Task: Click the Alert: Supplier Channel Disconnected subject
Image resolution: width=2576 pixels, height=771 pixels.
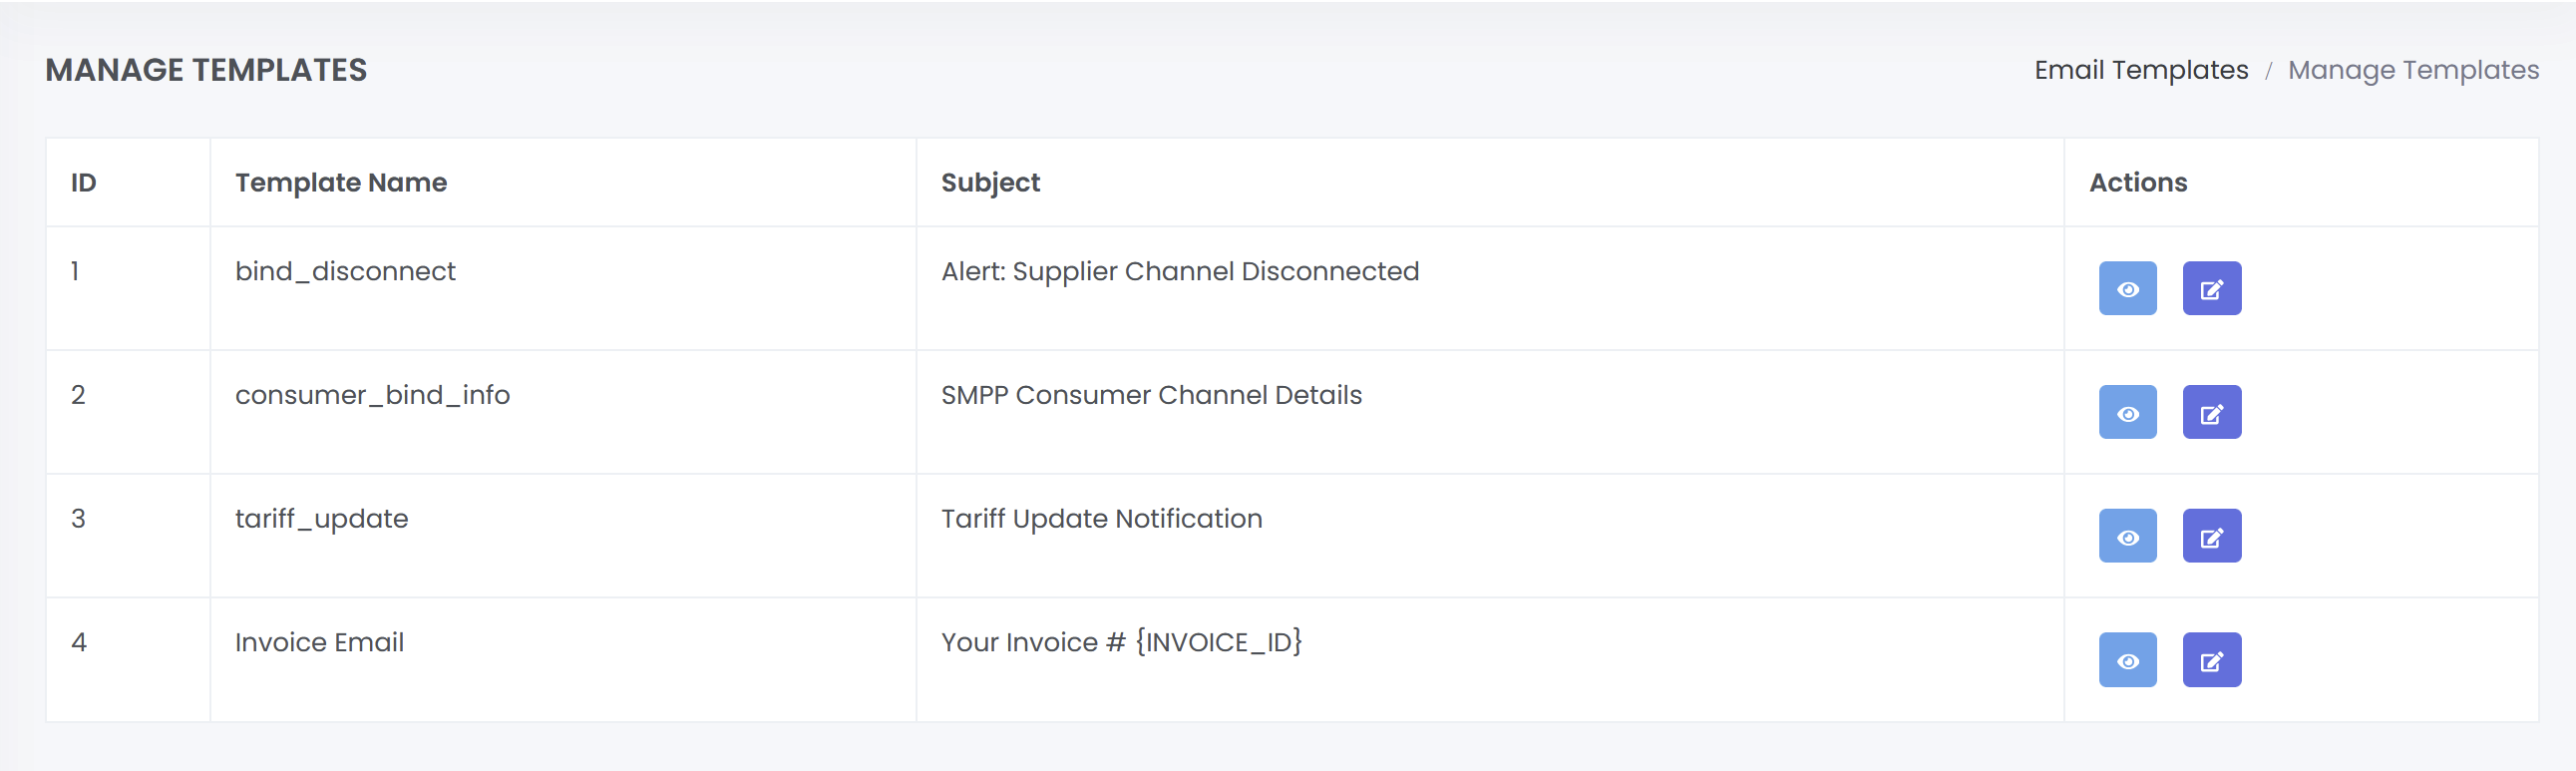Action: pyautogui.click(x=1180, y=272)
